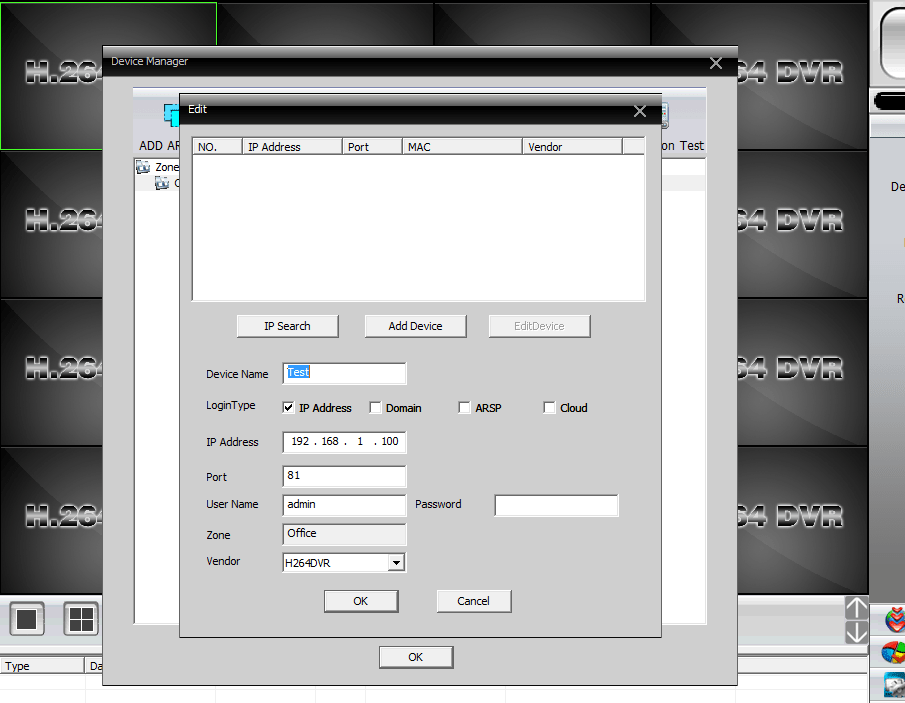905x703 pixels.
Task: Enable the ARSP login type checkbox
Action: click(464, 408)
